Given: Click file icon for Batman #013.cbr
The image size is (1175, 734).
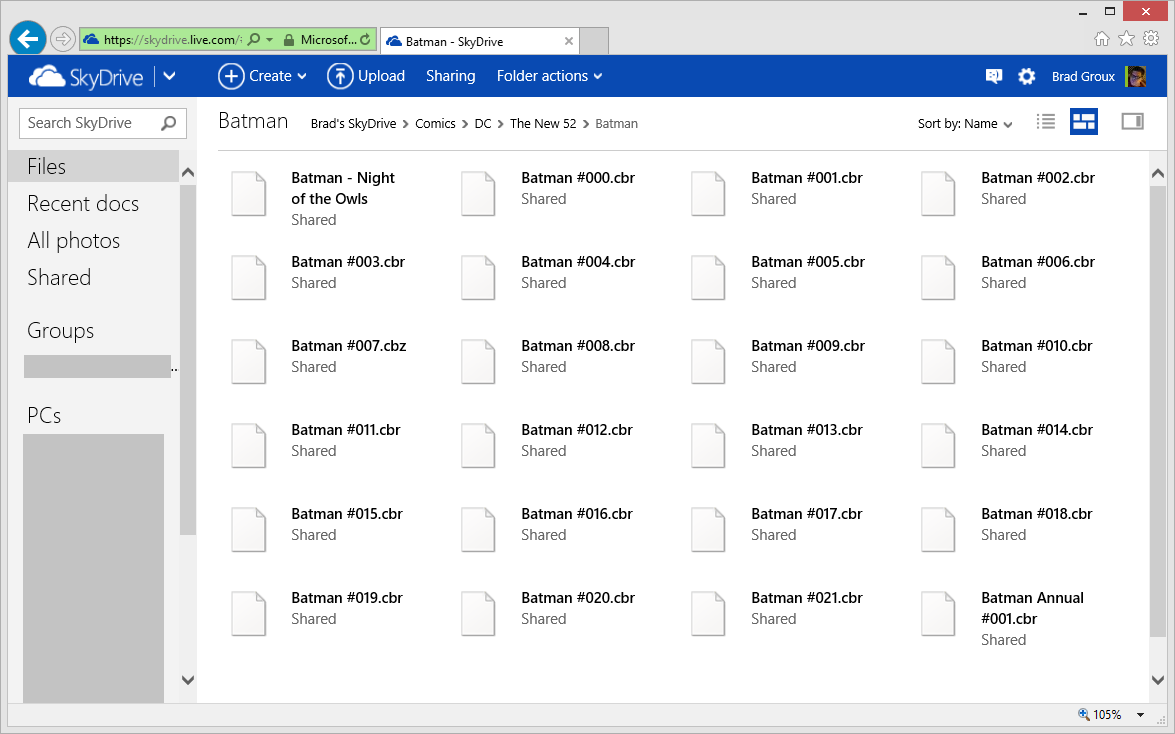Looking at the screenshot, I should coord(708,445).
